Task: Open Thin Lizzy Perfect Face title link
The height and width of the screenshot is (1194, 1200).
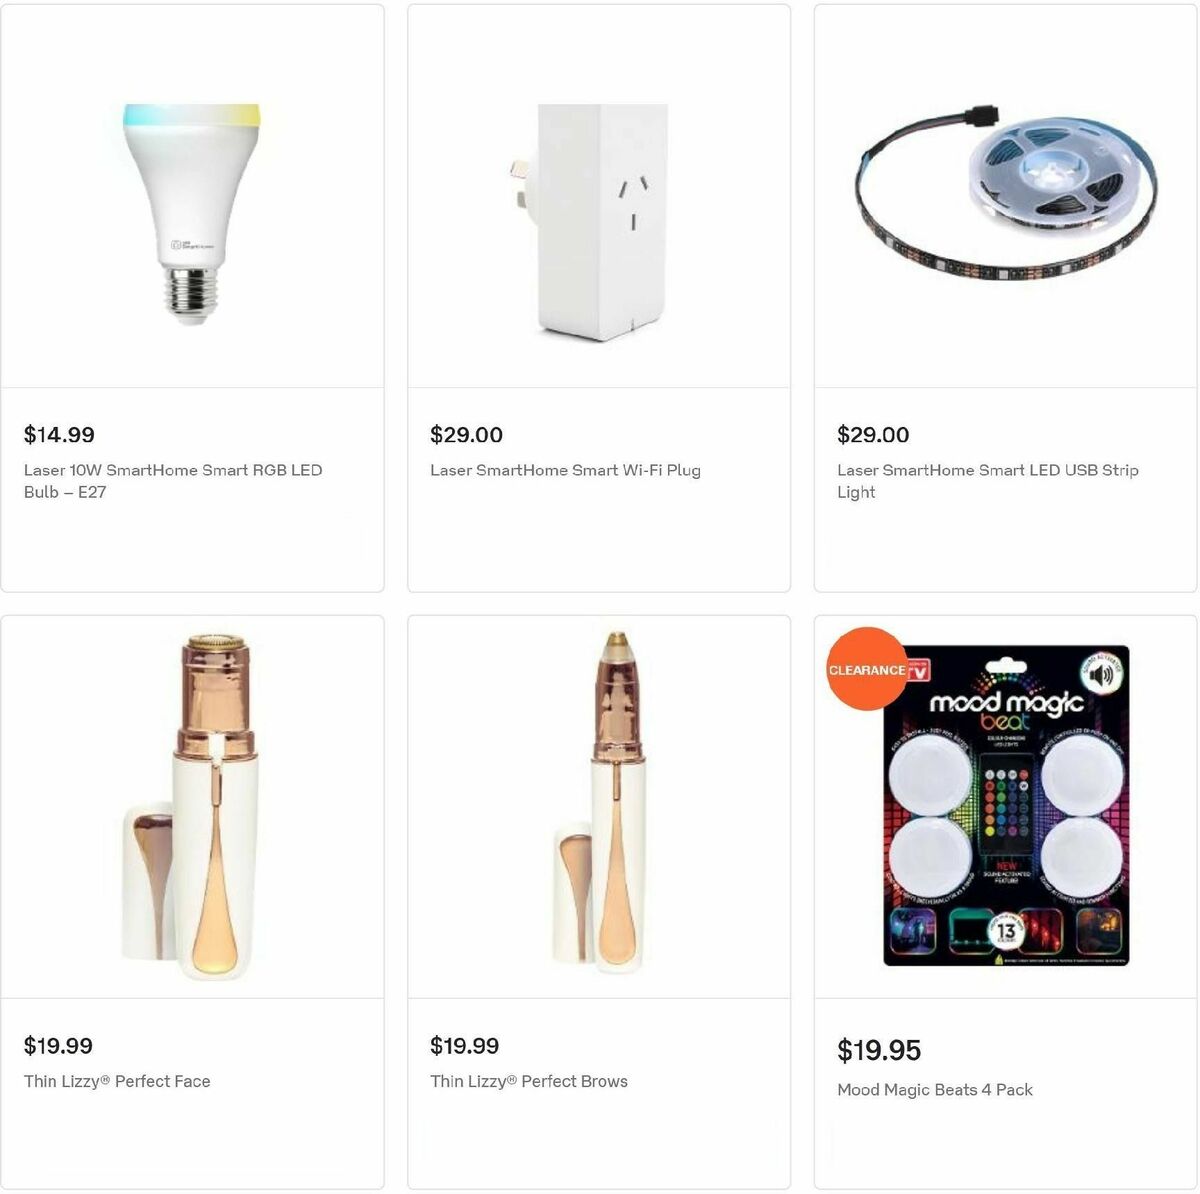Action: click(x=117, y=1081)
